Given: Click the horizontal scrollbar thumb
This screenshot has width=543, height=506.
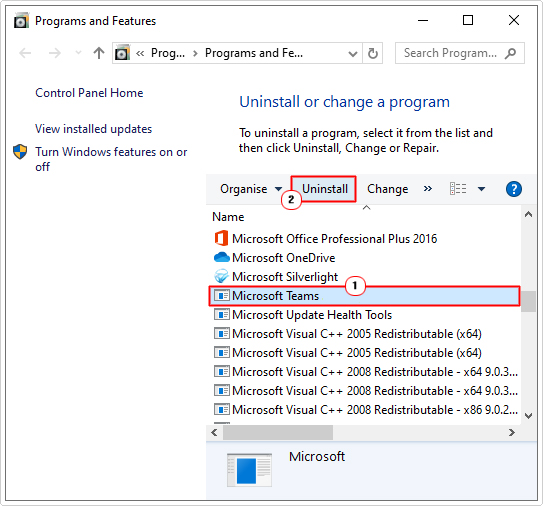Looking at the screenshot, I should (x=278, y=433).
